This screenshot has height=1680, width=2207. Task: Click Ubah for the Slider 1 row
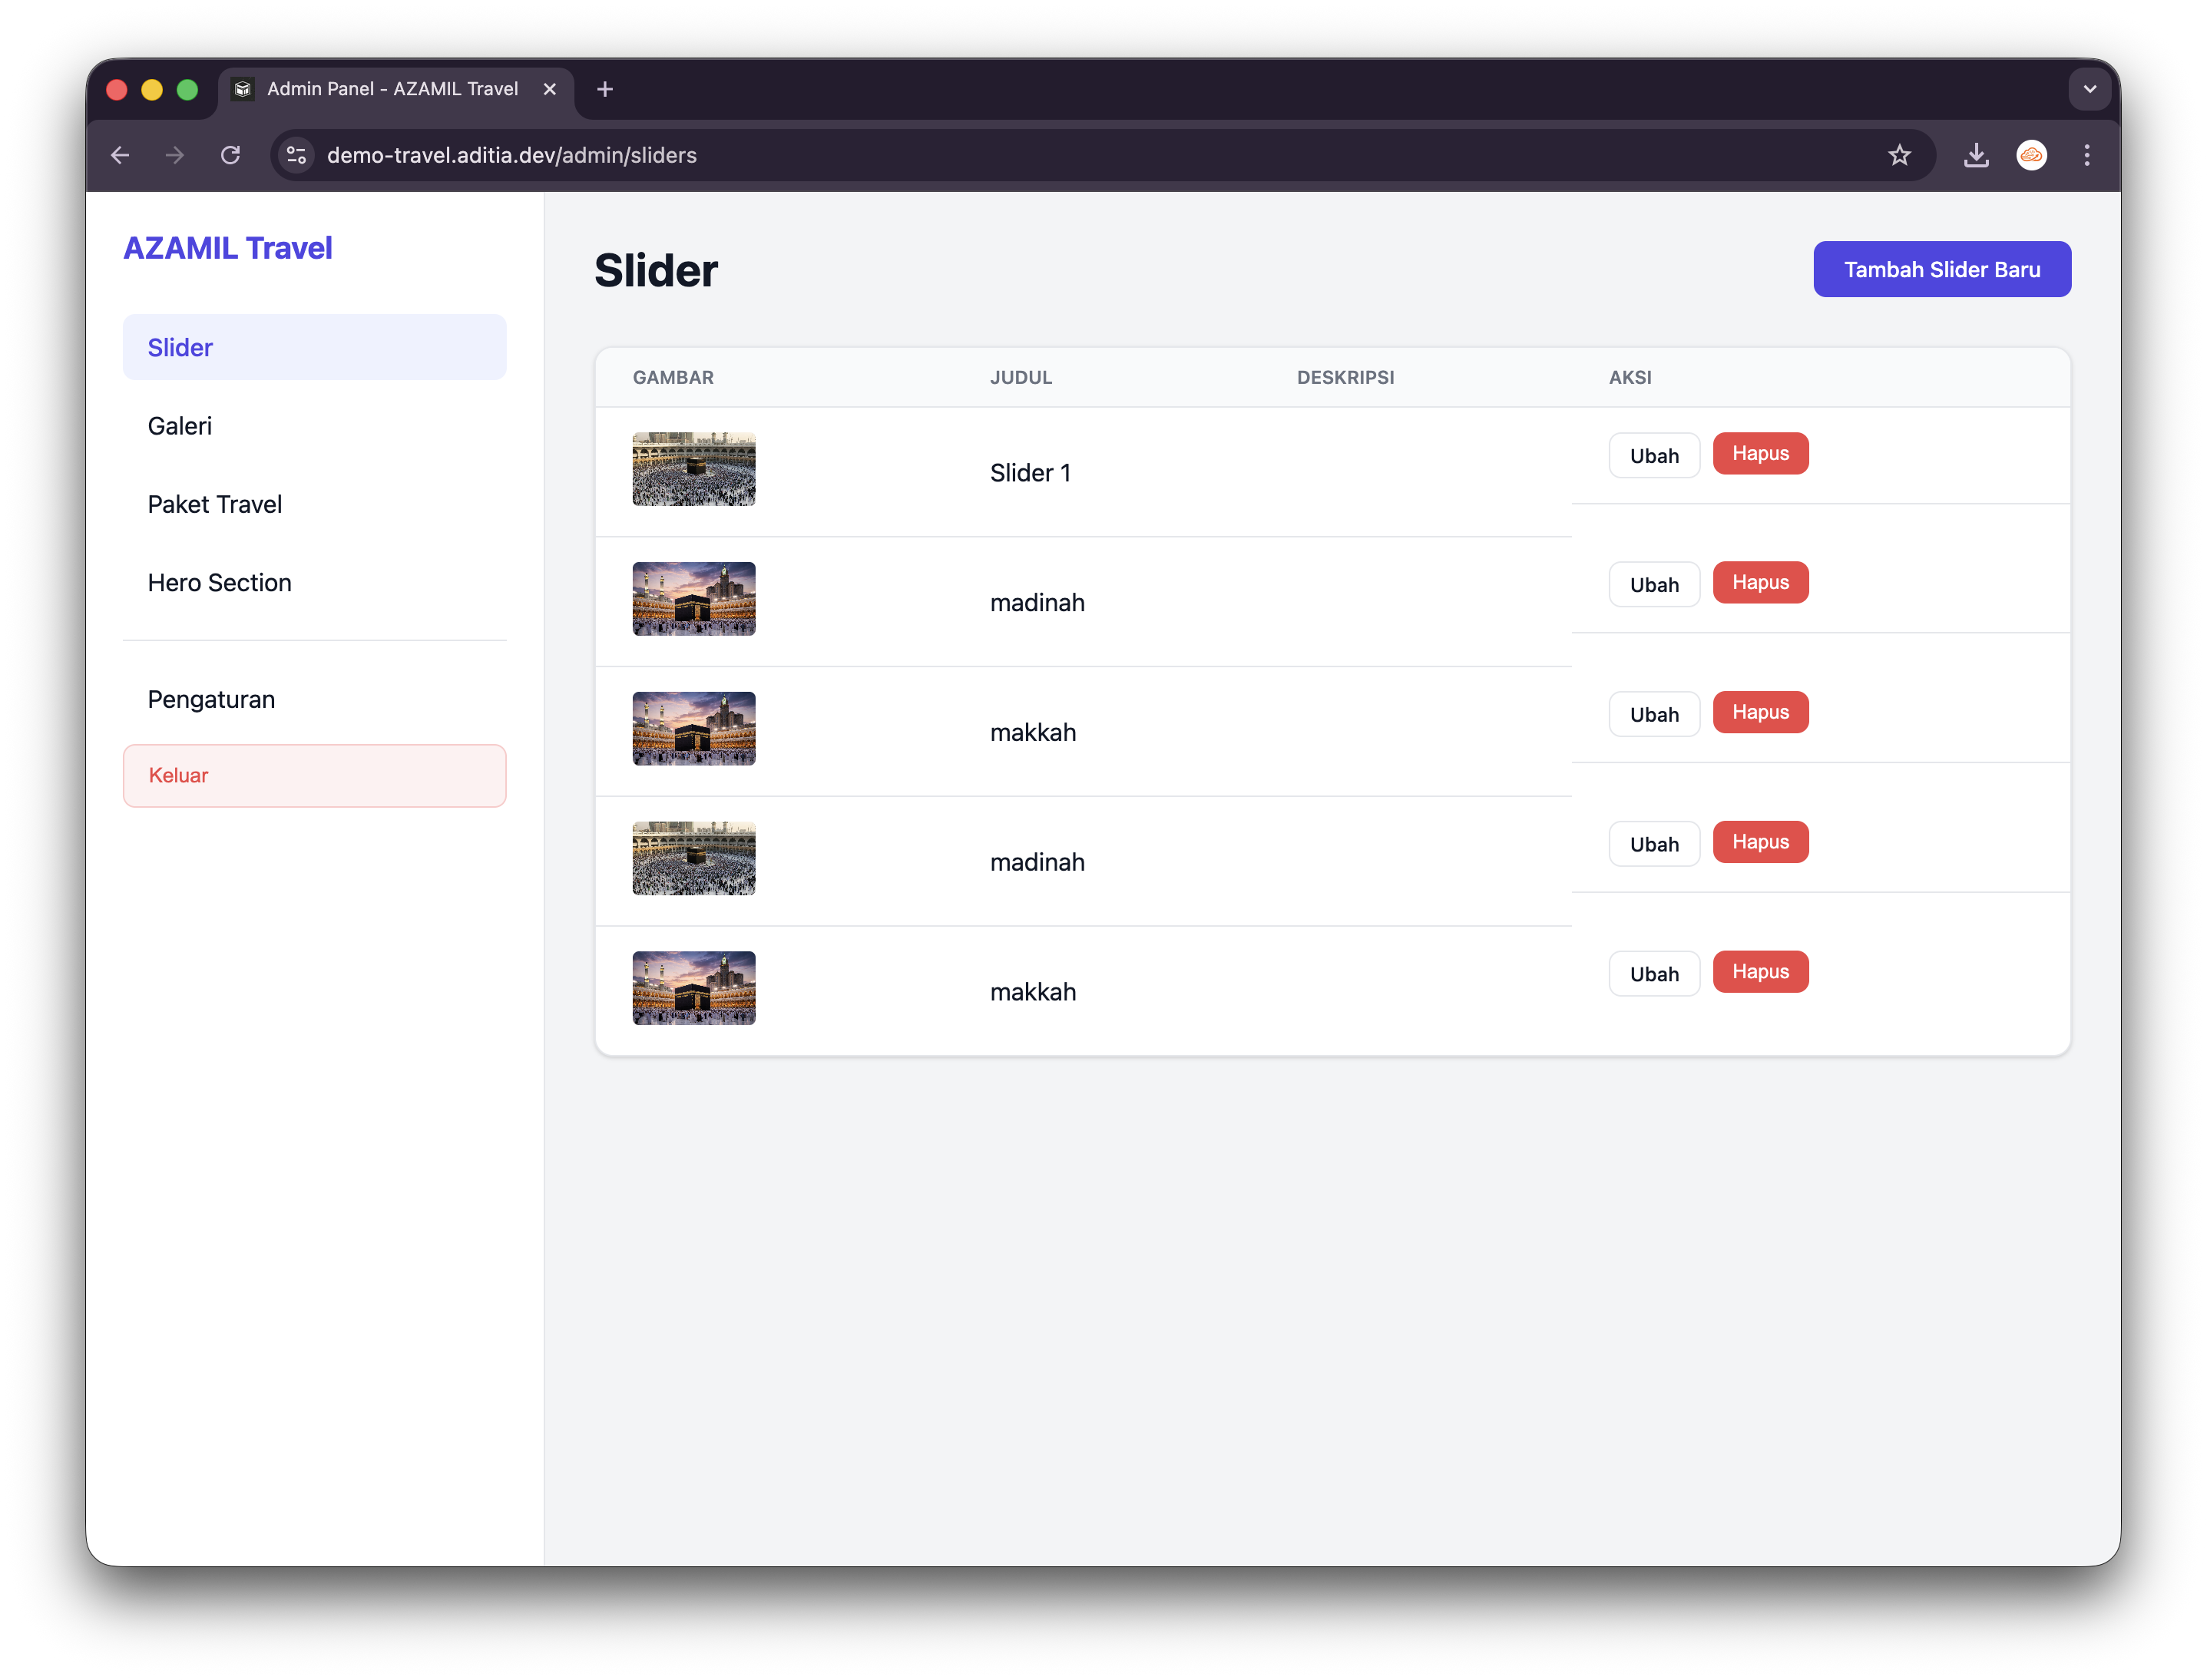tap(1653, 456)
